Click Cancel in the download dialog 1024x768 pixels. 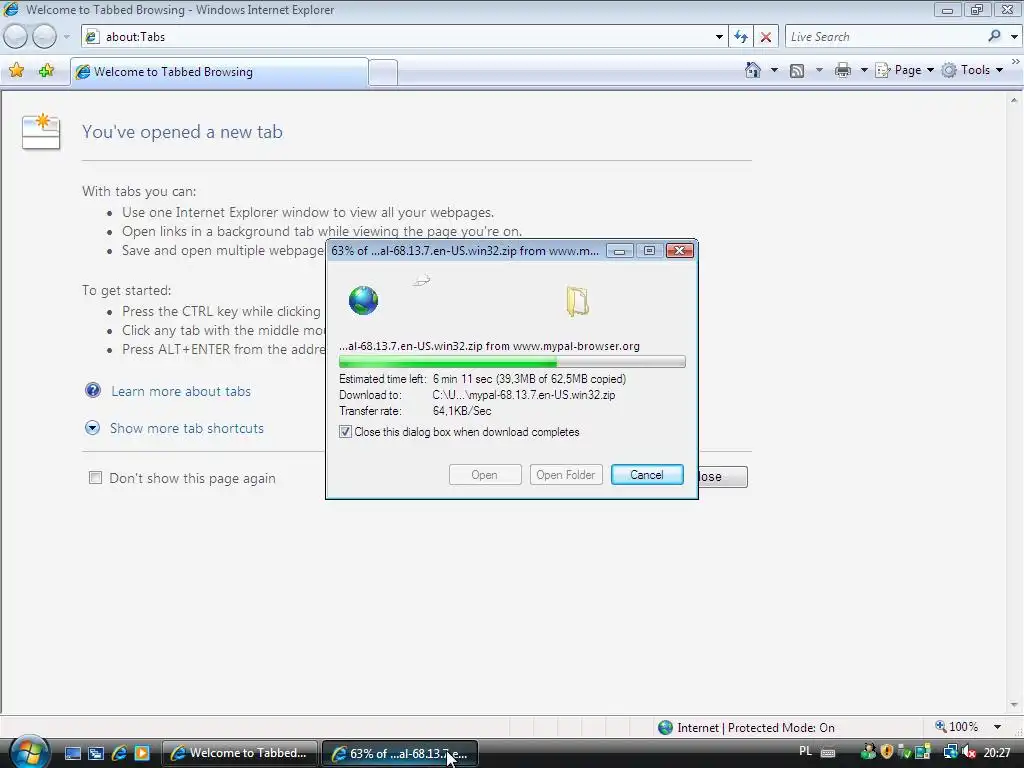click(647, 475)
